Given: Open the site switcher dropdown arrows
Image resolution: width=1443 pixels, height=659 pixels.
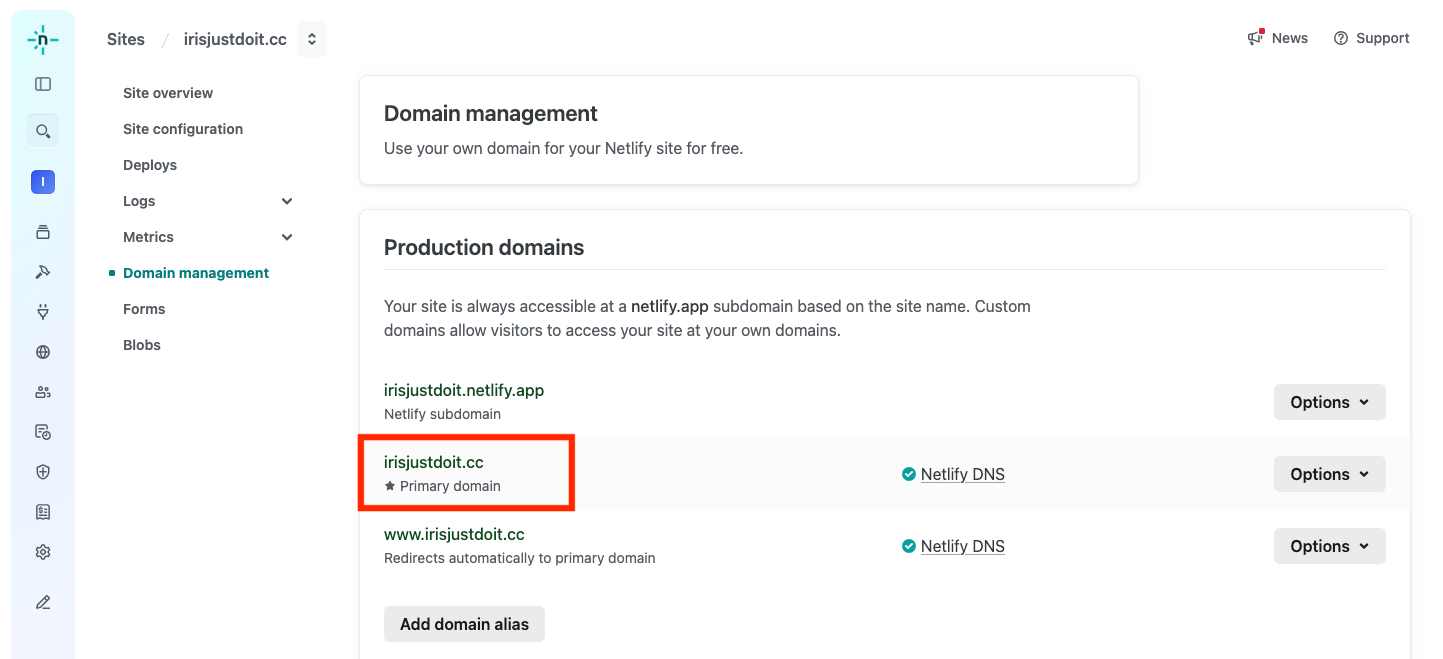Looking at the screenshot, I should [x=312, y=39].
